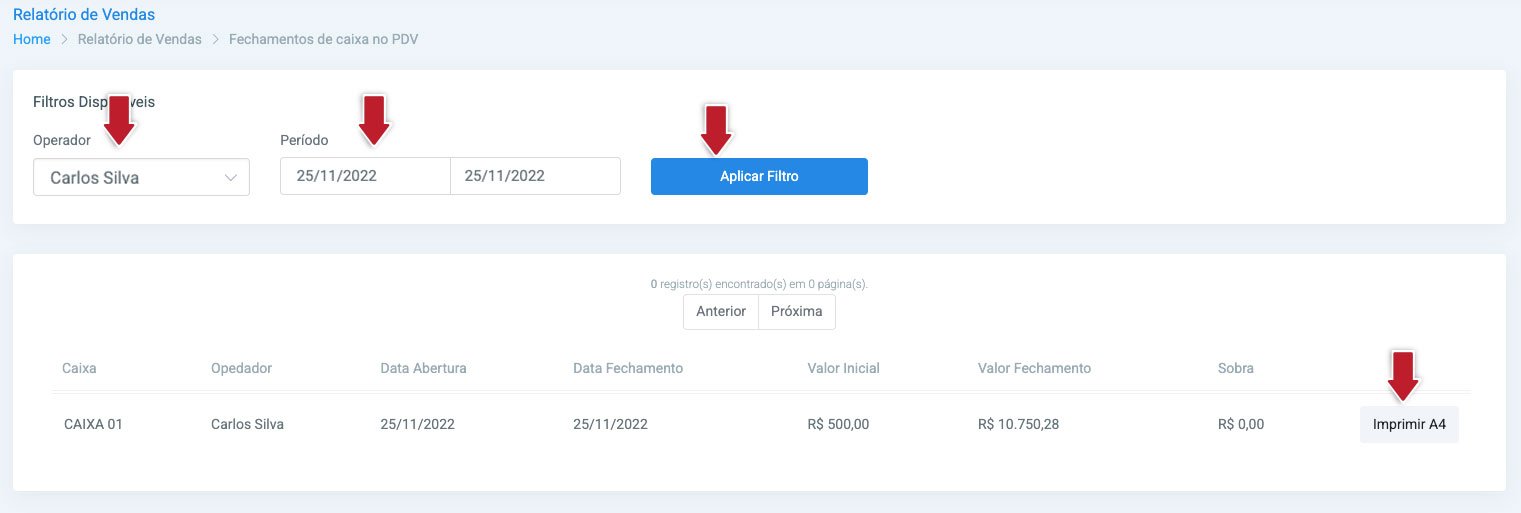Go to previous page with Anterior

[x=721, y=311]
